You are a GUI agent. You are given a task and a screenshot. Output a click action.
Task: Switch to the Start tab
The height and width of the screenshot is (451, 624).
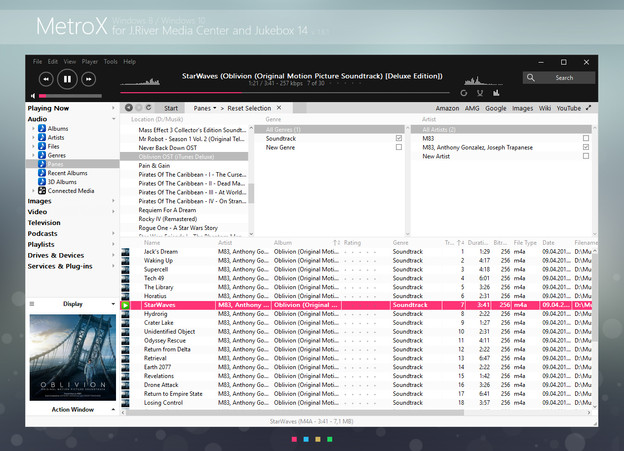(171, 108)
